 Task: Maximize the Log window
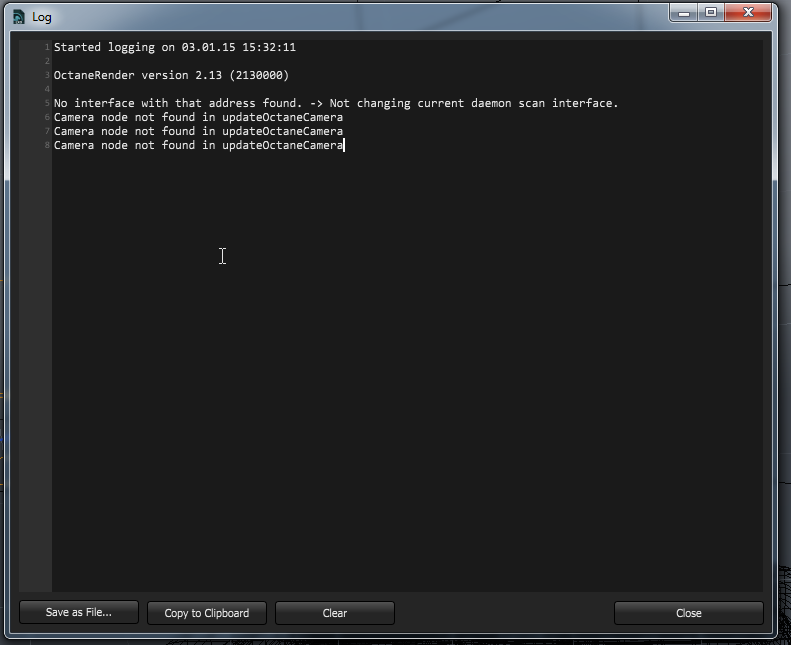pos(711,13)
